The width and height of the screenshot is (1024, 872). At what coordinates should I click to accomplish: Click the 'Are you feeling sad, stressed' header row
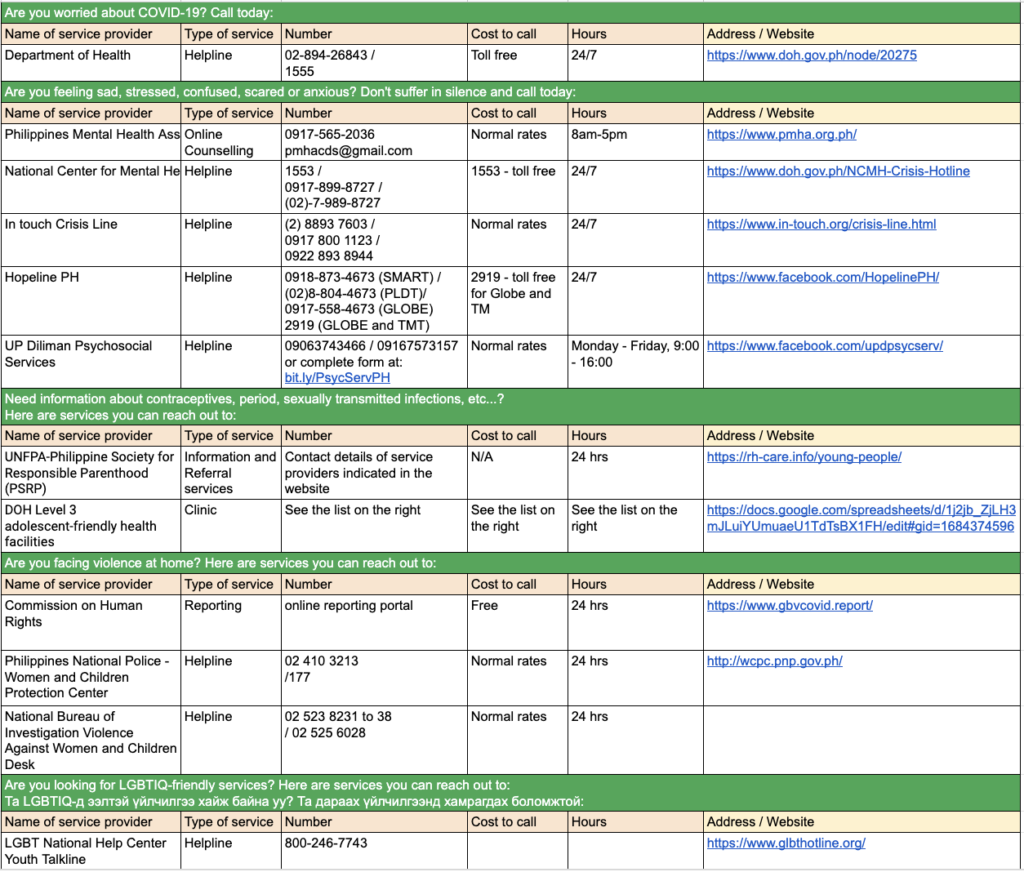pos(511,92)
